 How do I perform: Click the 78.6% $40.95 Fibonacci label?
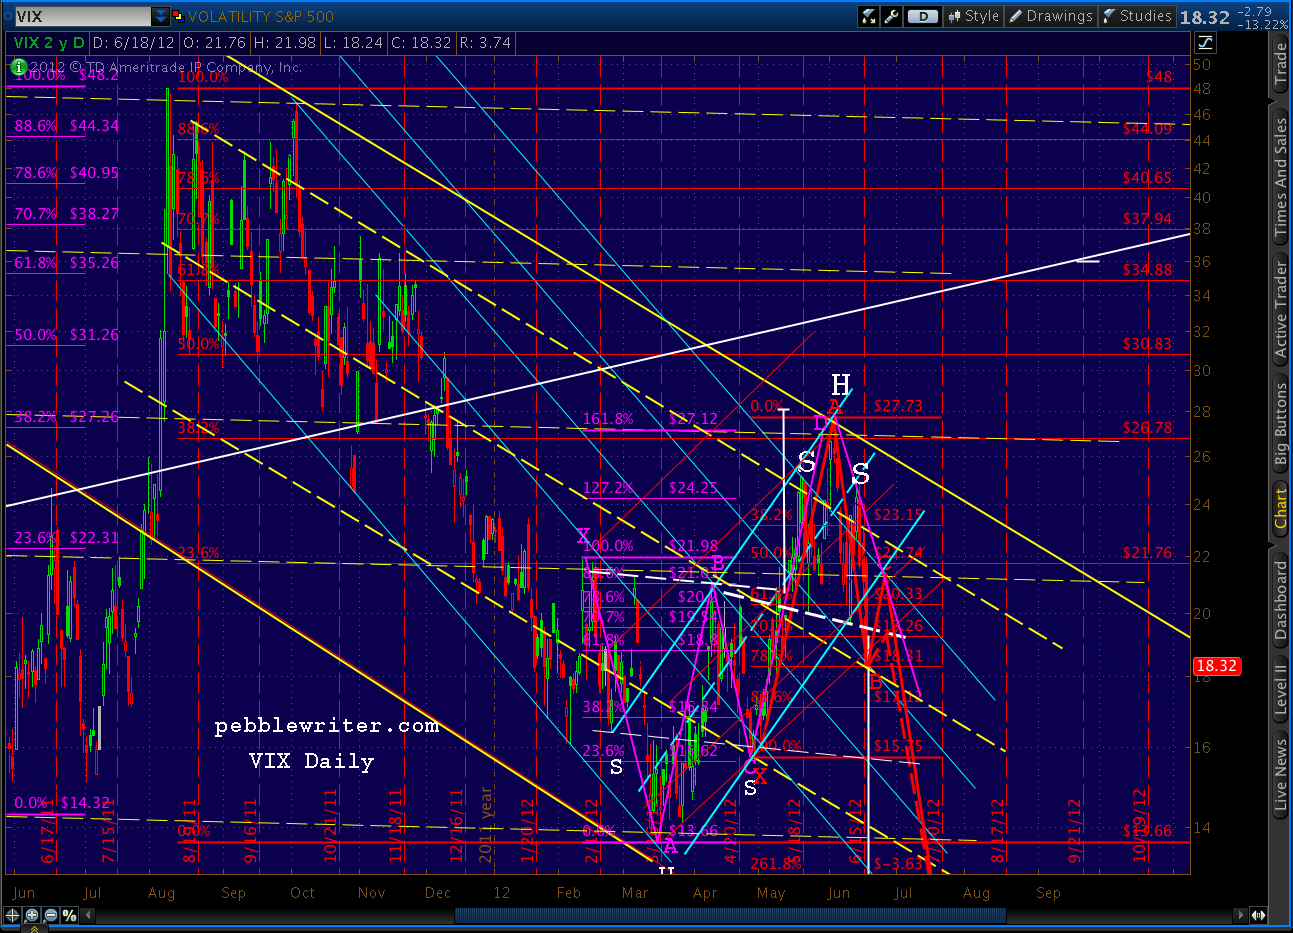coord(66,173)
